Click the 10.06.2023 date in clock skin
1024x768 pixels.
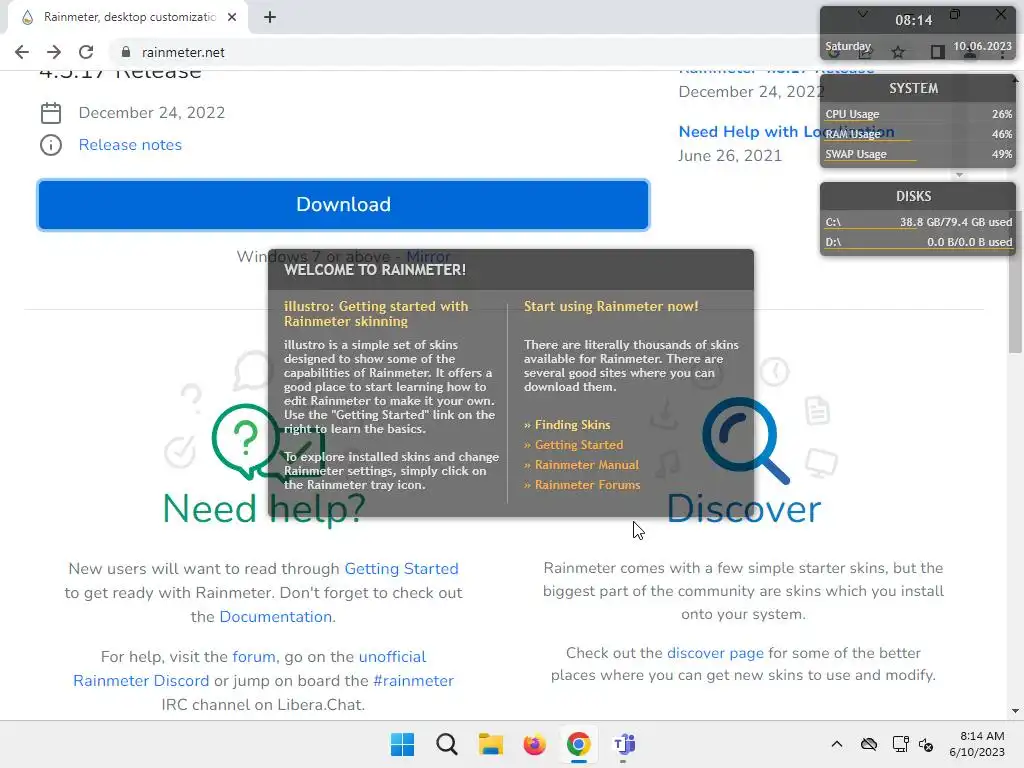(982, 46)
